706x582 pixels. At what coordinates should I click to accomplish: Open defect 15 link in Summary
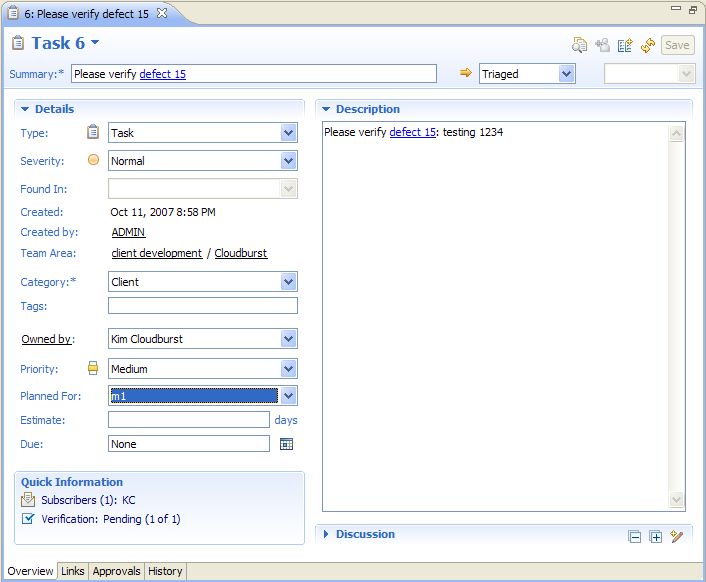coord(163,74)
